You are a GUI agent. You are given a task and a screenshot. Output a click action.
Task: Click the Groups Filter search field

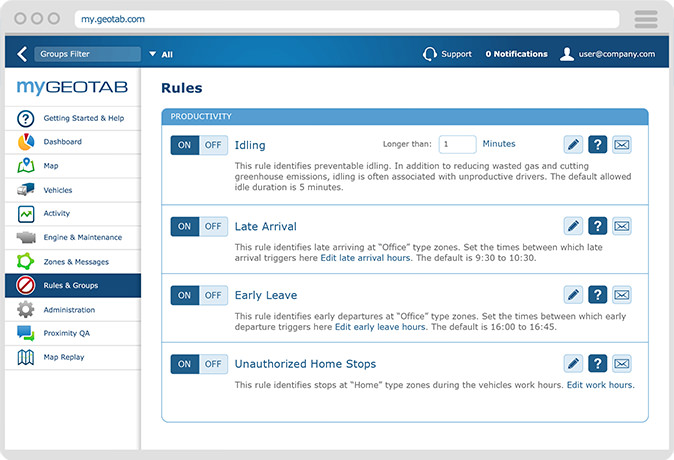click(87, 54)
